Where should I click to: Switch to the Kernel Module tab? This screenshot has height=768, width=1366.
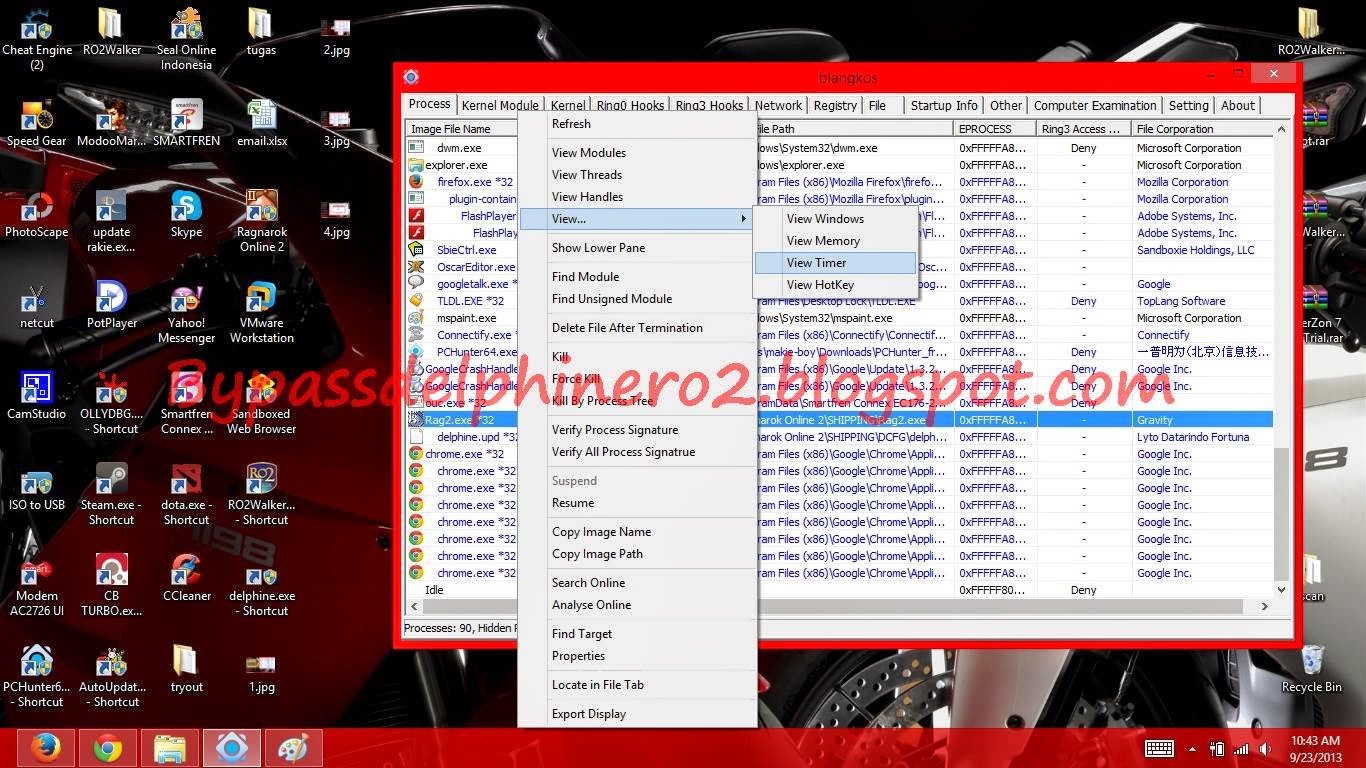(500, 105)
